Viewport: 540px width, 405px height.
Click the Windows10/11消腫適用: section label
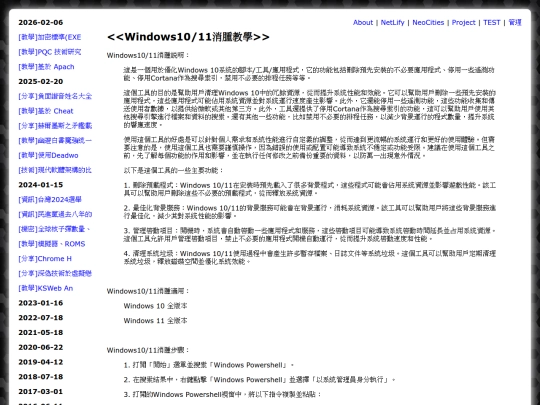[x=148, y=291]
